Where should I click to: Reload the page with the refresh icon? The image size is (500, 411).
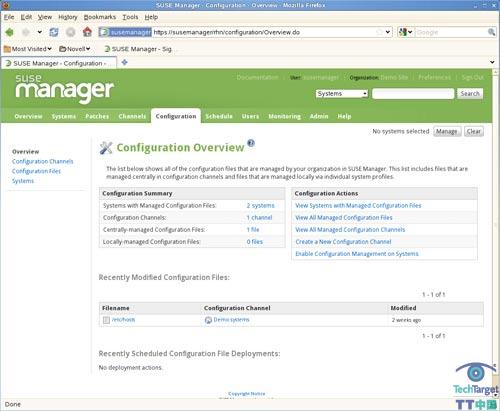[x=54, y=32]
